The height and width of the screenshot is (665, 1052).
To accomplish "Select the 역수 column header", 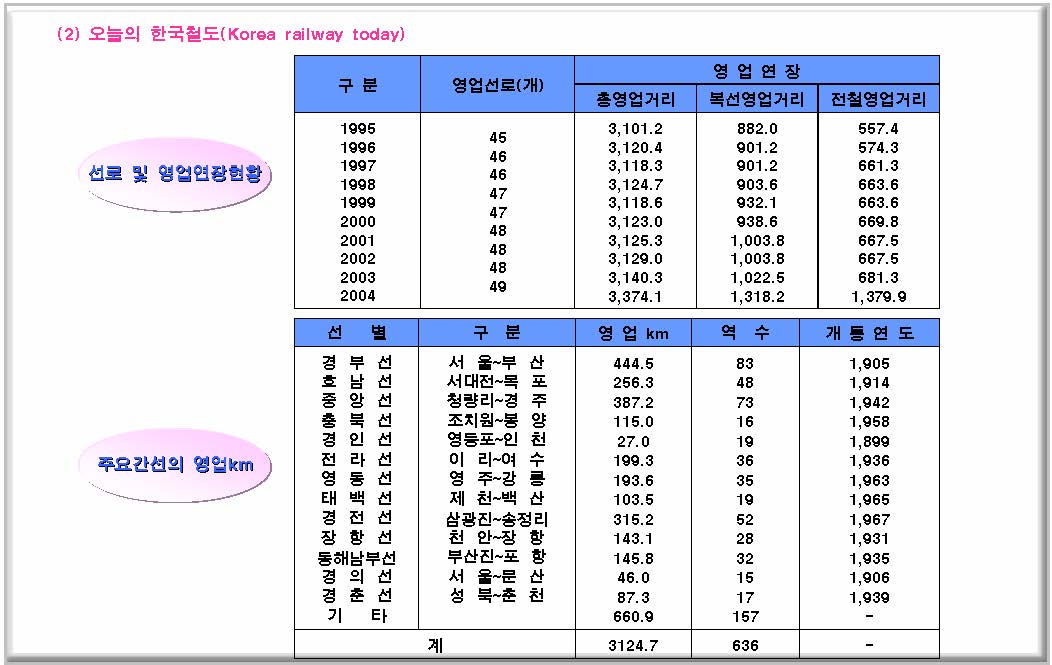I will tap(744, 333).
